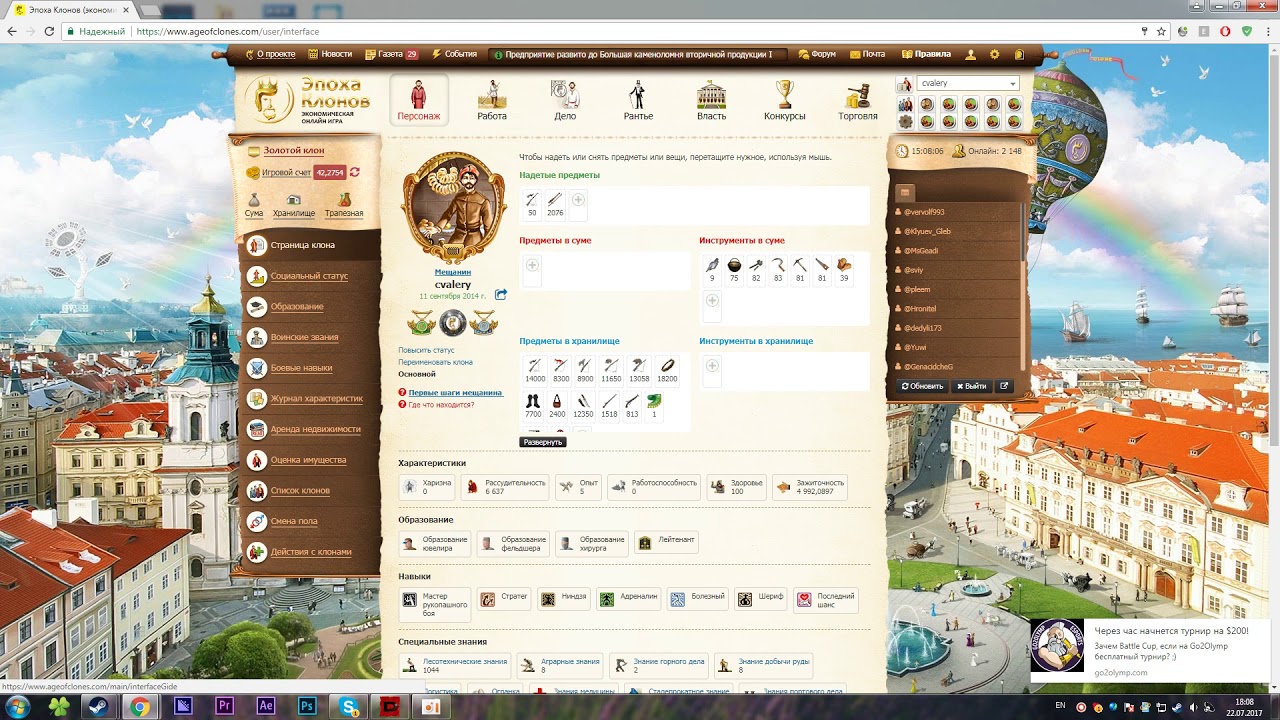Image resolution: width=1280 pixels, height=720 pixels.
Task: Switch to the Власть section
Action: [x=711, y=100]
